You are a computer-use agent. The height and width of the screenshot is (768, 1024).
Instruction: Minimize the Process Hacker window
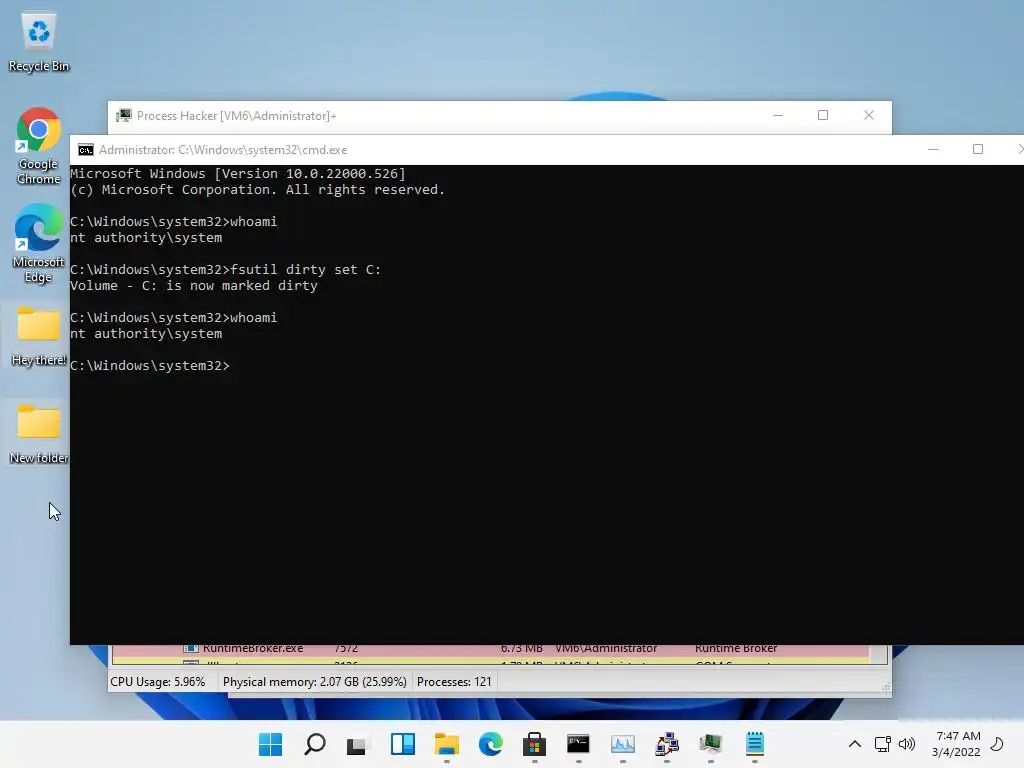778,116
